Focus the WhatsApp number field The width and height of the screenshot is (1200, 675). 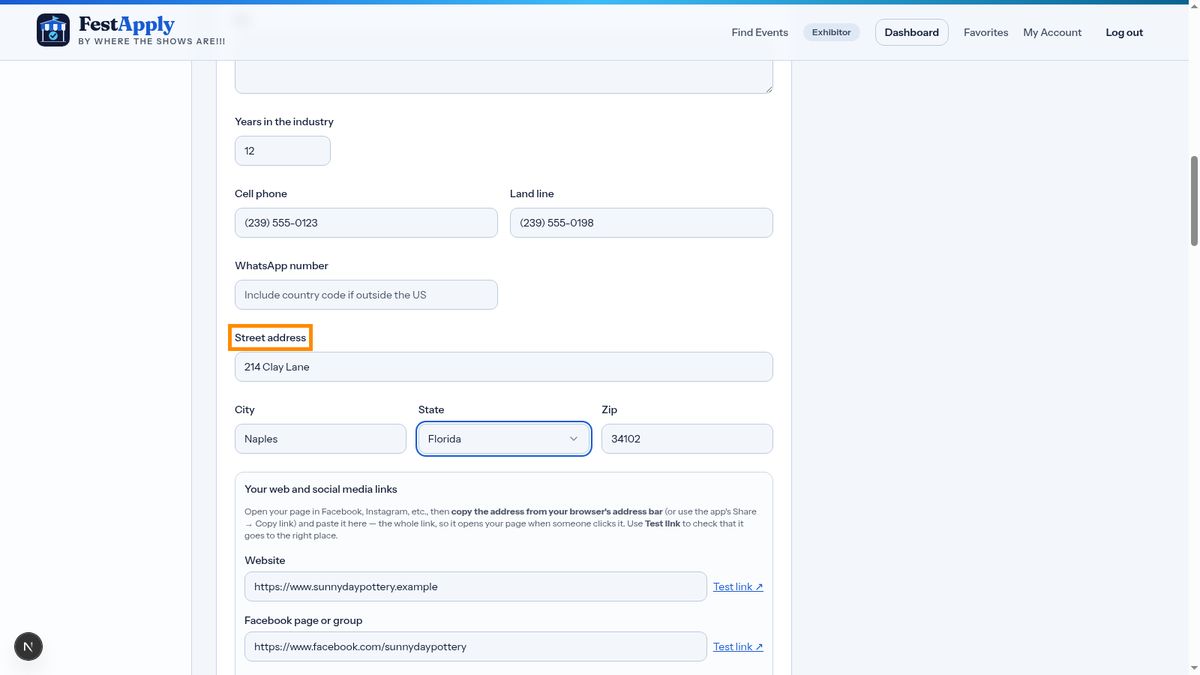(366, 295)
